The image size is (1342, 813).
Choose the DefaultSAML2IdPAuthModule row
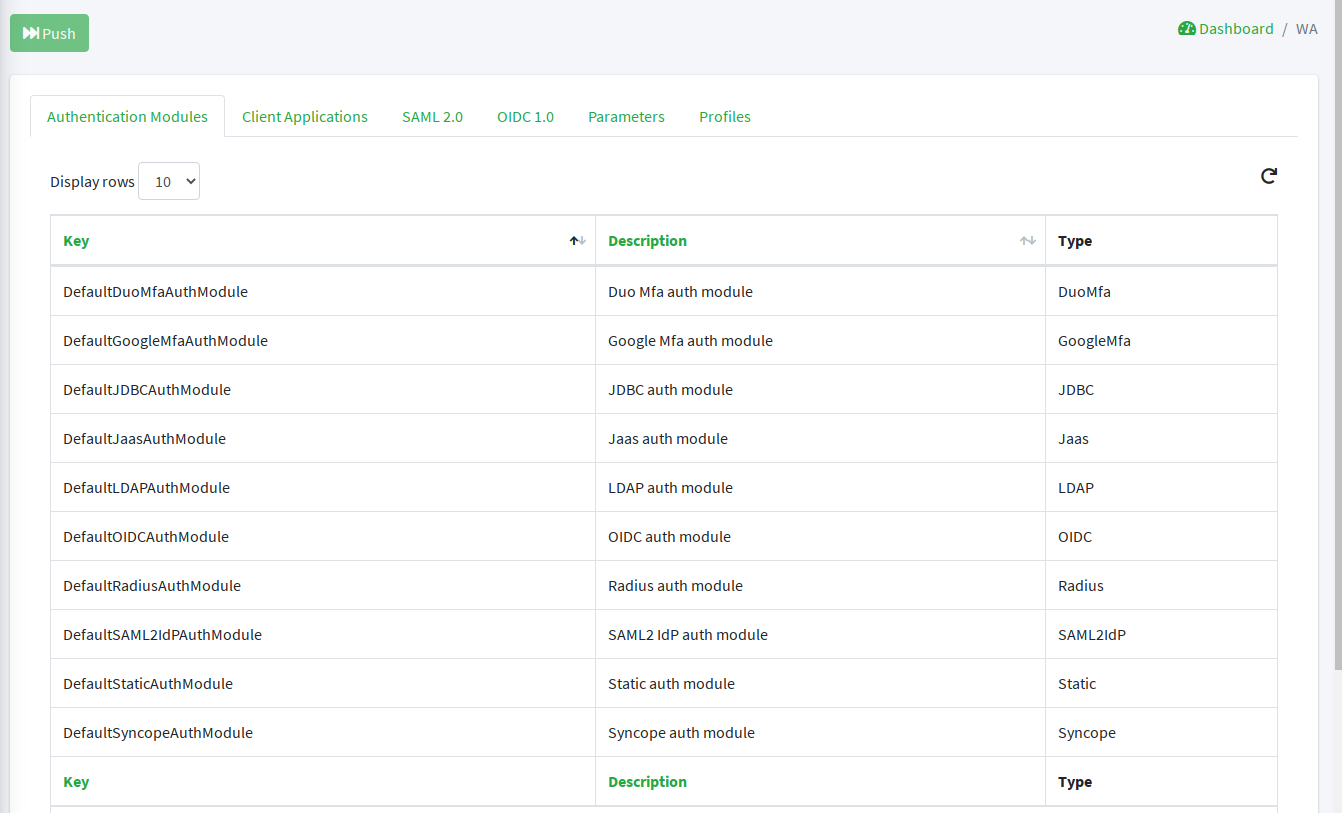162,635
